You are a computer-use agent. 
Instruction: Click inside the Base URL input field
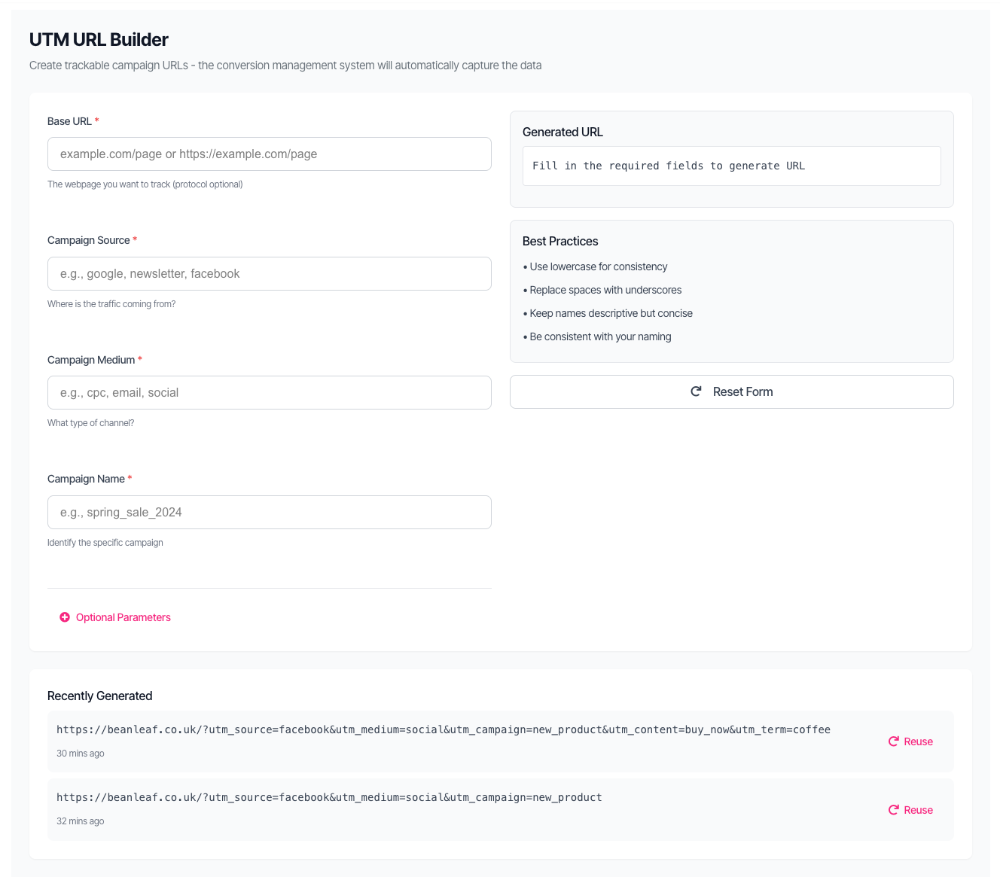[x=269, y=154]
